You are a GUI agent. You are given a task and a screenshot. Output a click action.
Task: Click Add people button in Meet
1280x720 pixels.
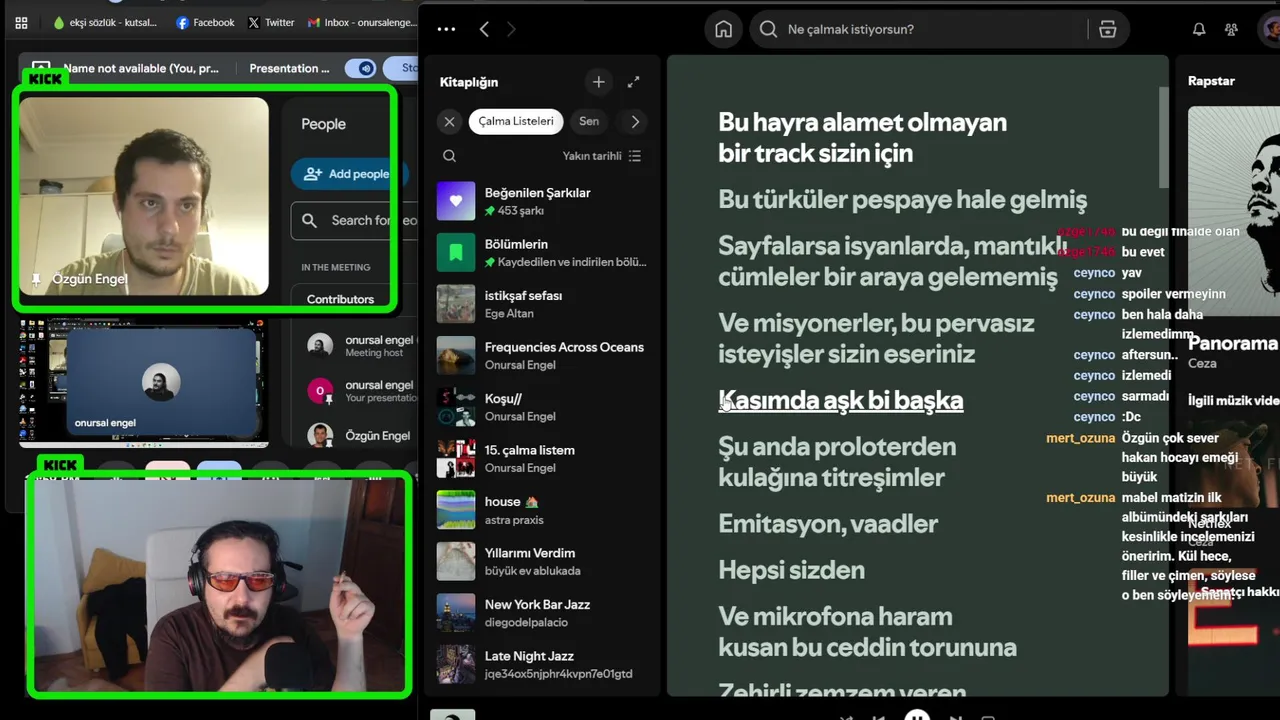pyautogui.click(x=348, y=173)
